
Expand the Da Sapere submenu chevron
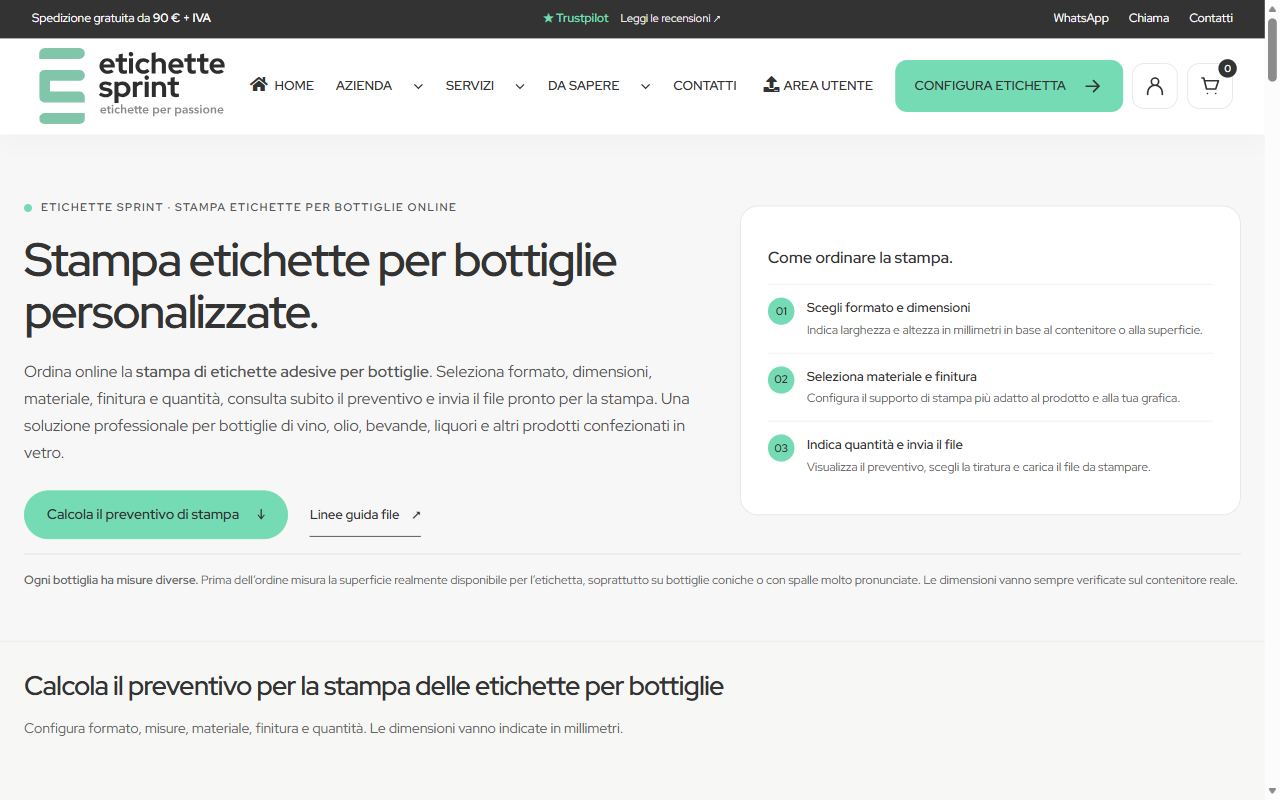pos(645,86)
